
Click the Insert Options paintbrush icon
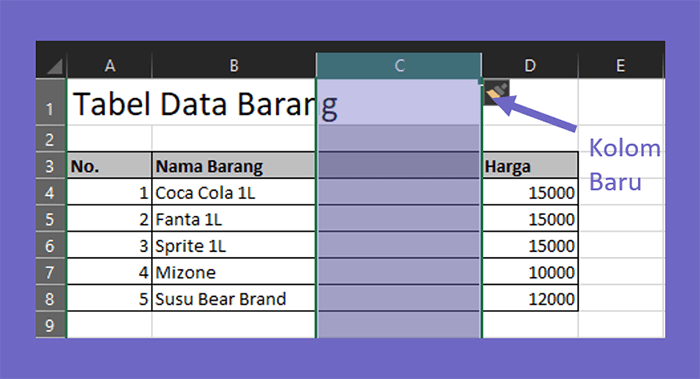[x=497, y=92]
